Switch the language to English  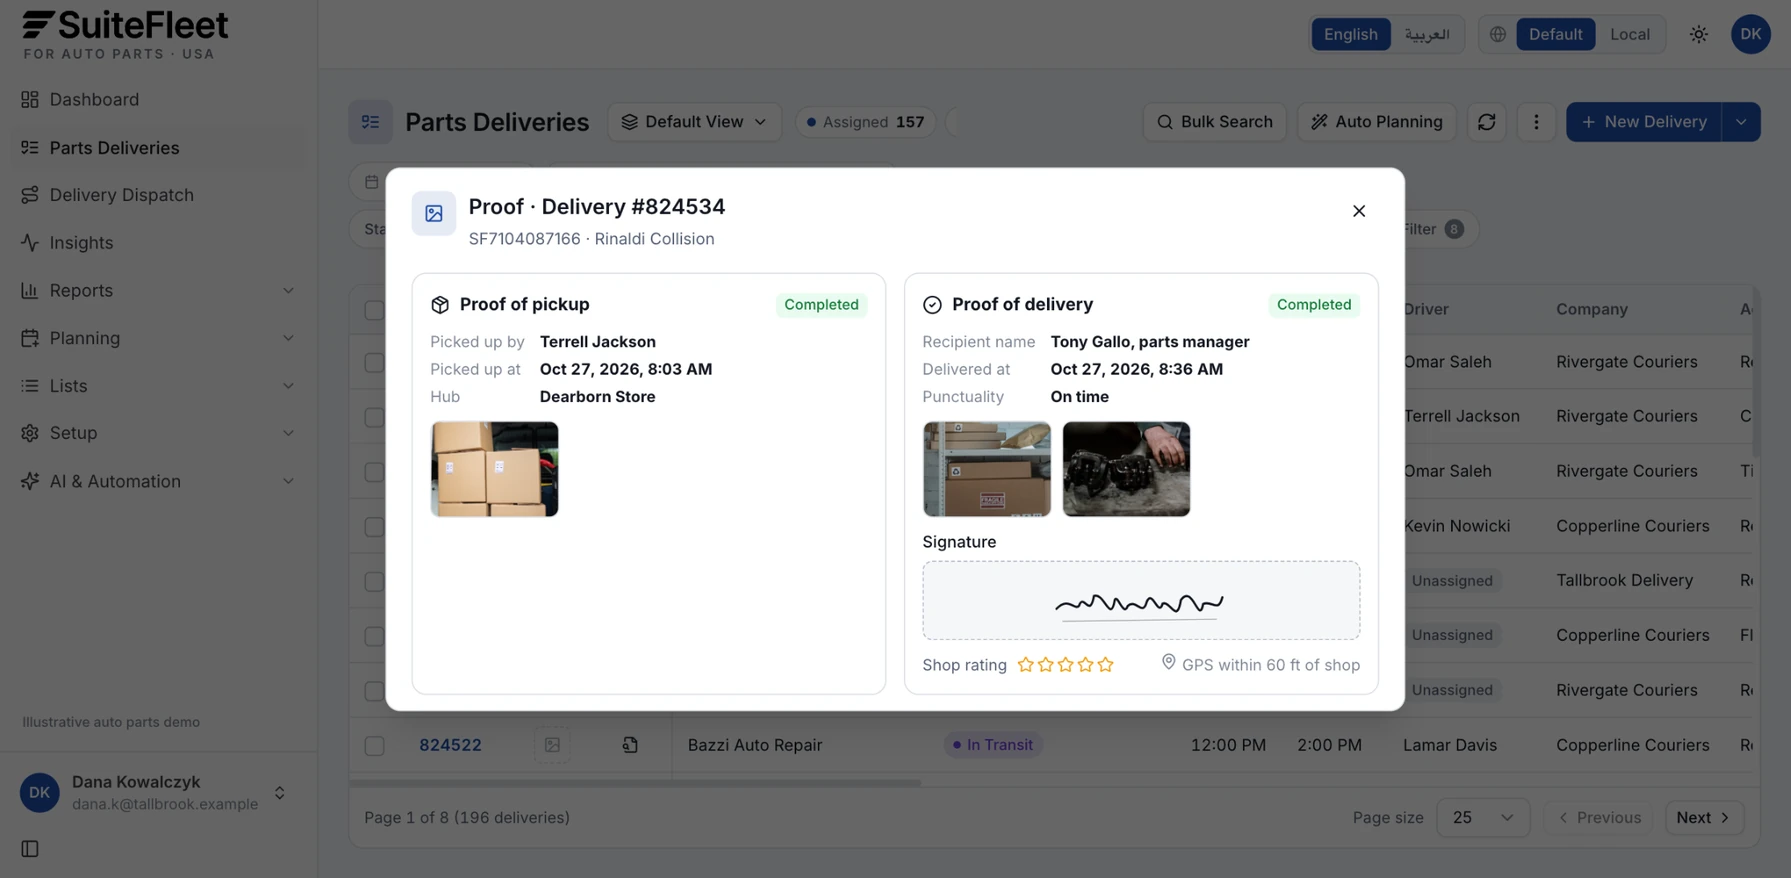1350,34
